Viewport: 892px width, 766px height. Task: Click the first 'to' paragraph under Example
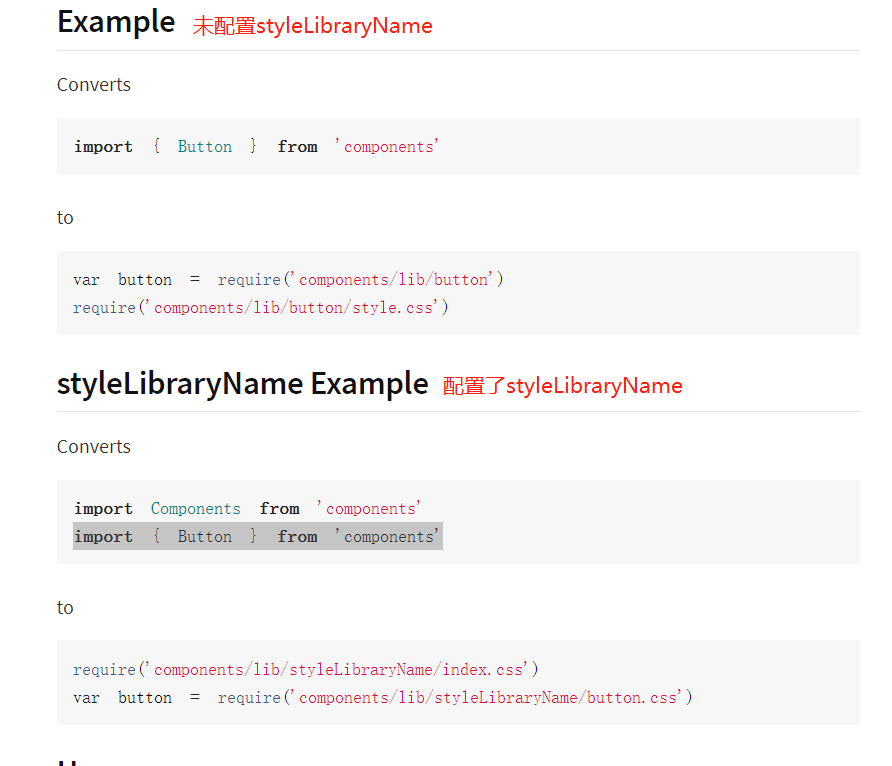[x=65, y=218]
